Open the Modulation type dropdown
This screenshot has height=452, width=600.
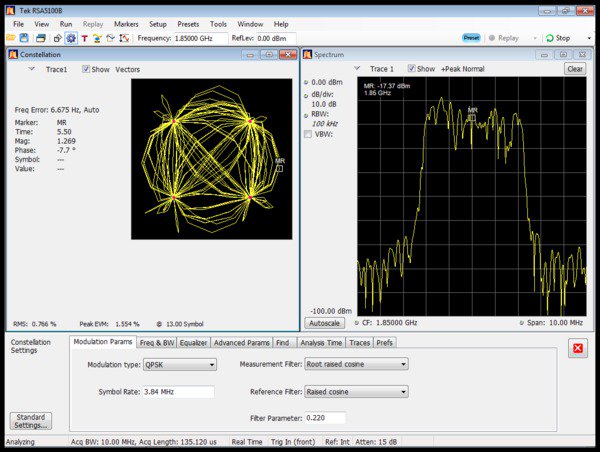click(179, 365)
